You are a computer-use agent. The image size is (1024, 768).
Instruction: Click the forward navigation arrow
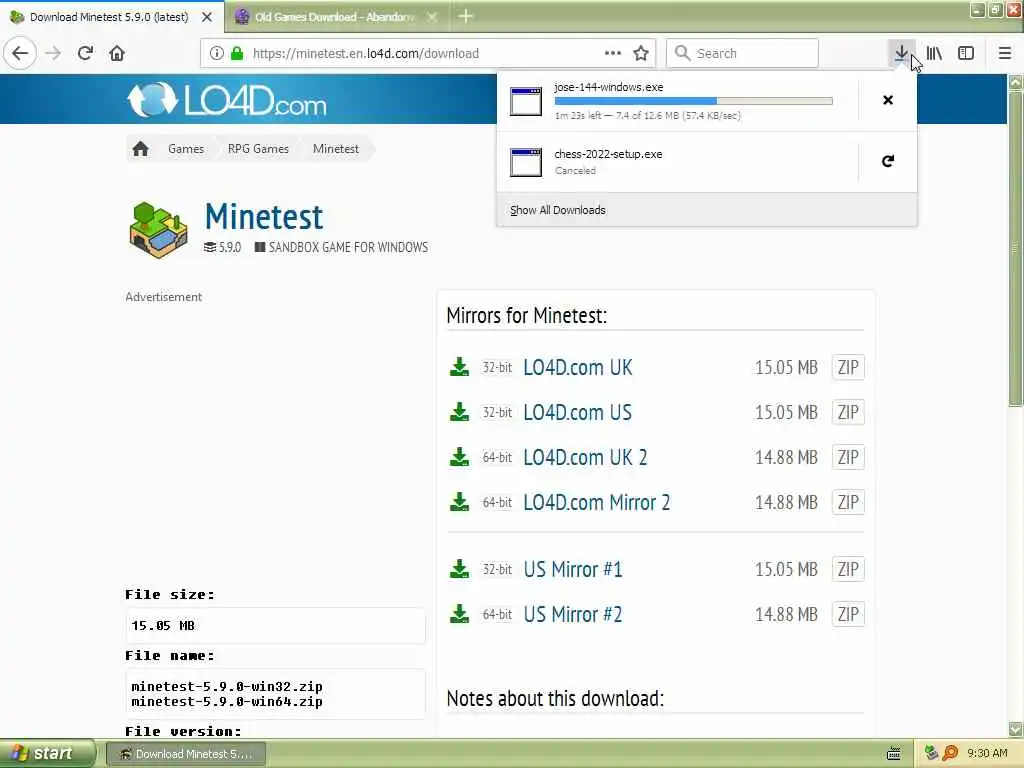point(53,53)
